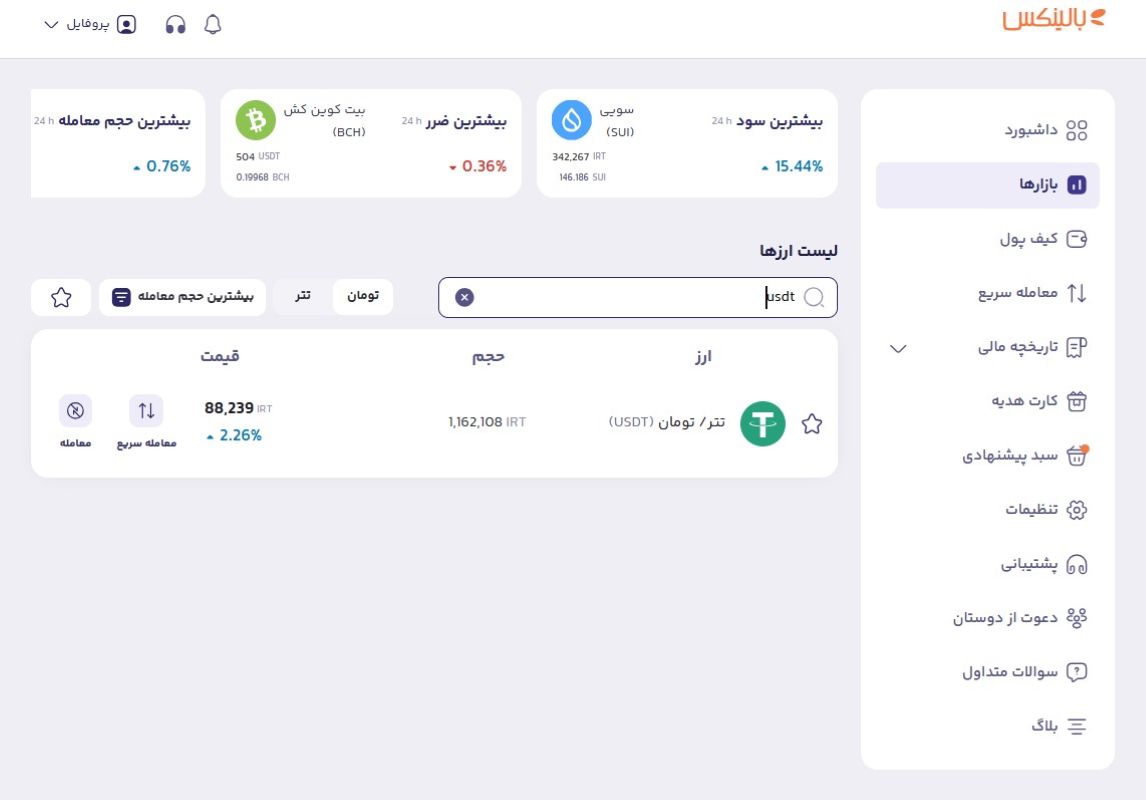The image size is (1146, 800).
Task: Favorite the تتر / تومان row star
Action: pyautogui.click(x=811, y=424)
